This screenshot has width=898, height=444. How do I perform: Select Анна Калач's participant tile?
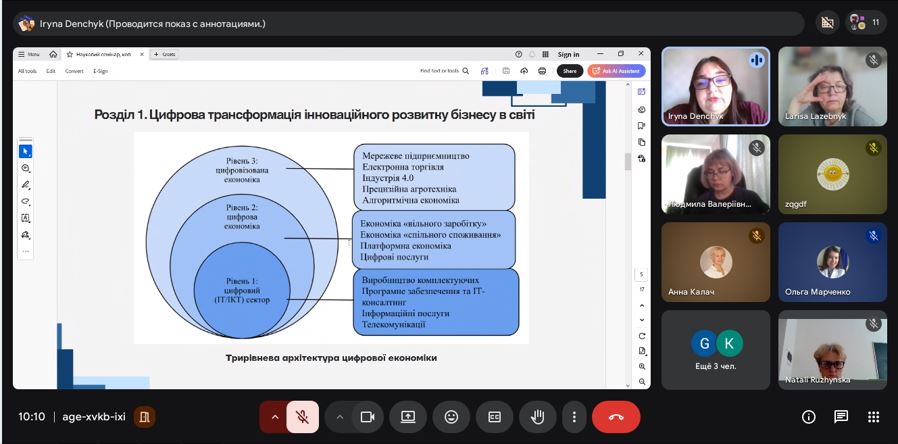[x=716, y=262]
